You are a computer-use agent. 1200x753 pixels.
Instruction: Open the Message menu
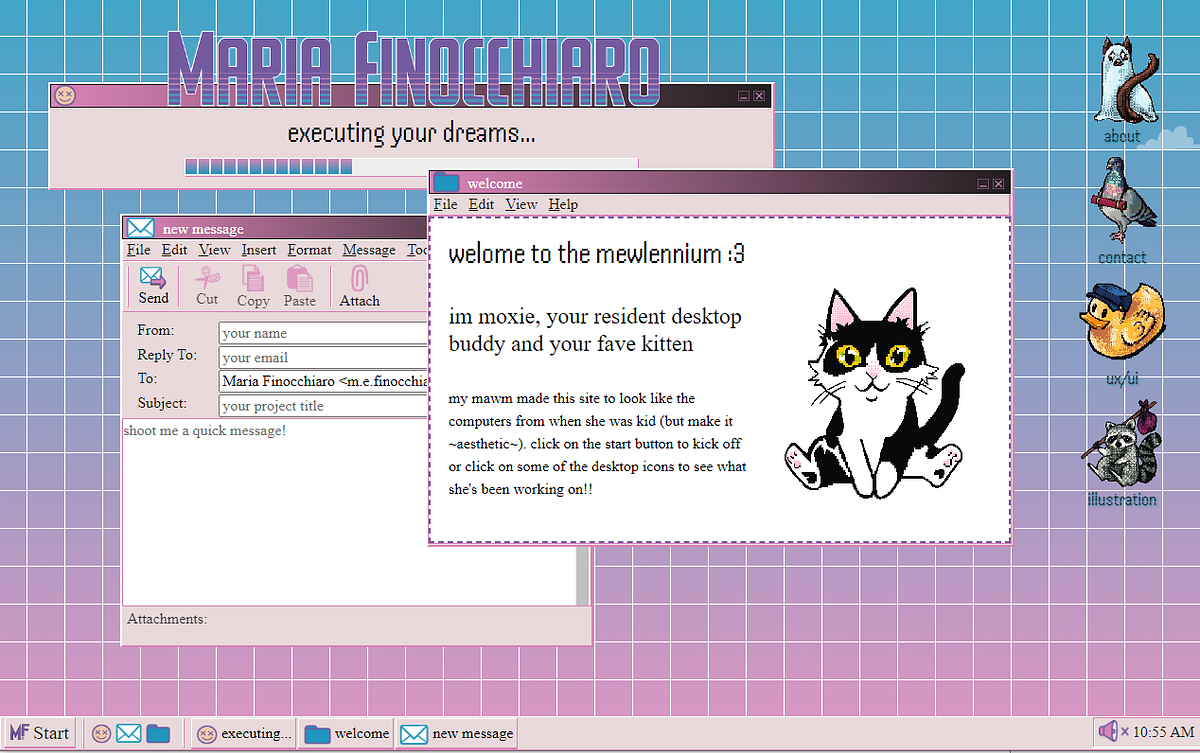pos(369,250)
